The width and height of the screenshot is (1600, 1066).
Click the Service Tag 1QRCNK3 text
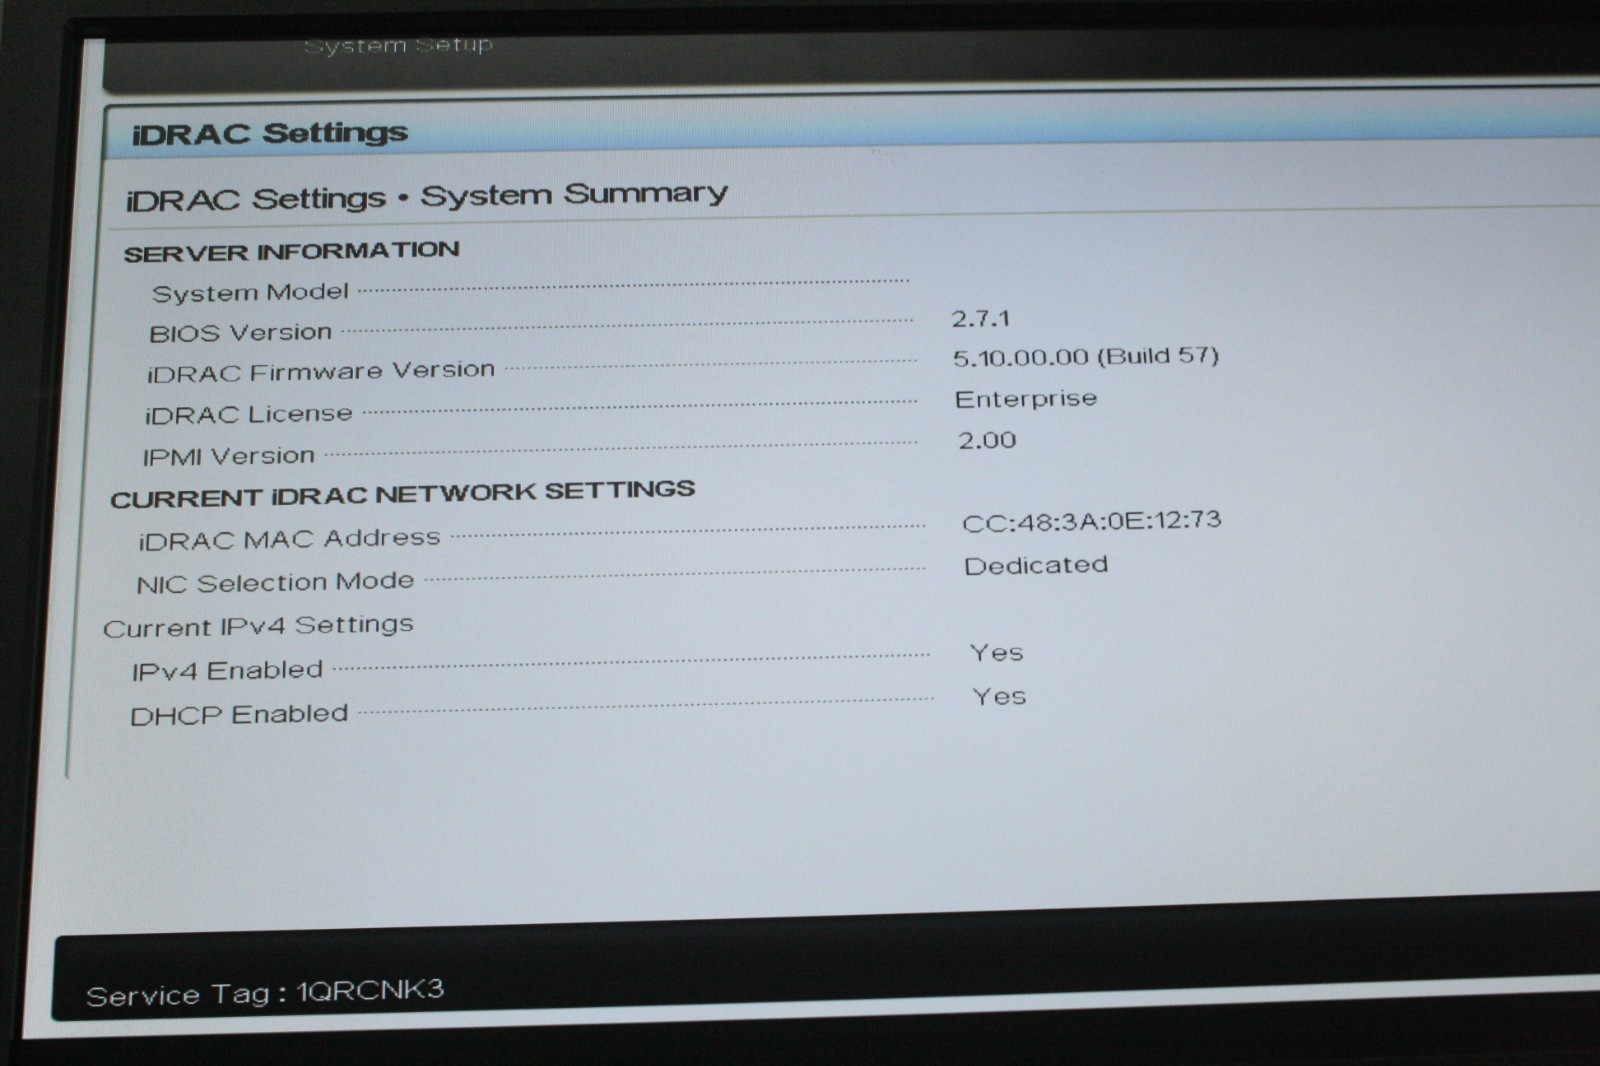tap(265, 992)
